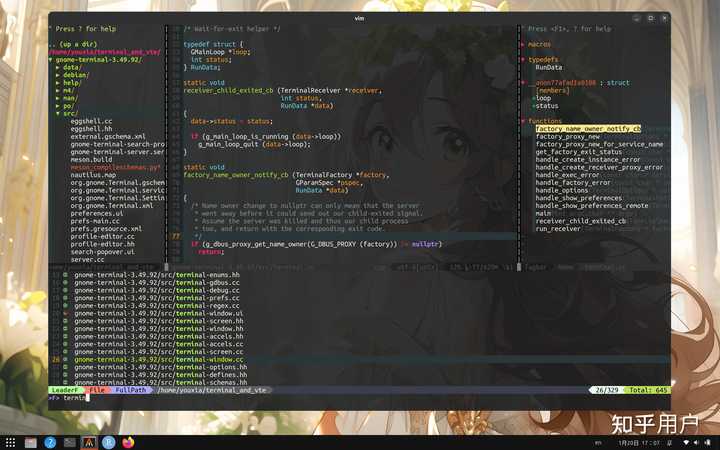
Task: Open eggshell.cc in NERDTree
Action: (91, 121)
